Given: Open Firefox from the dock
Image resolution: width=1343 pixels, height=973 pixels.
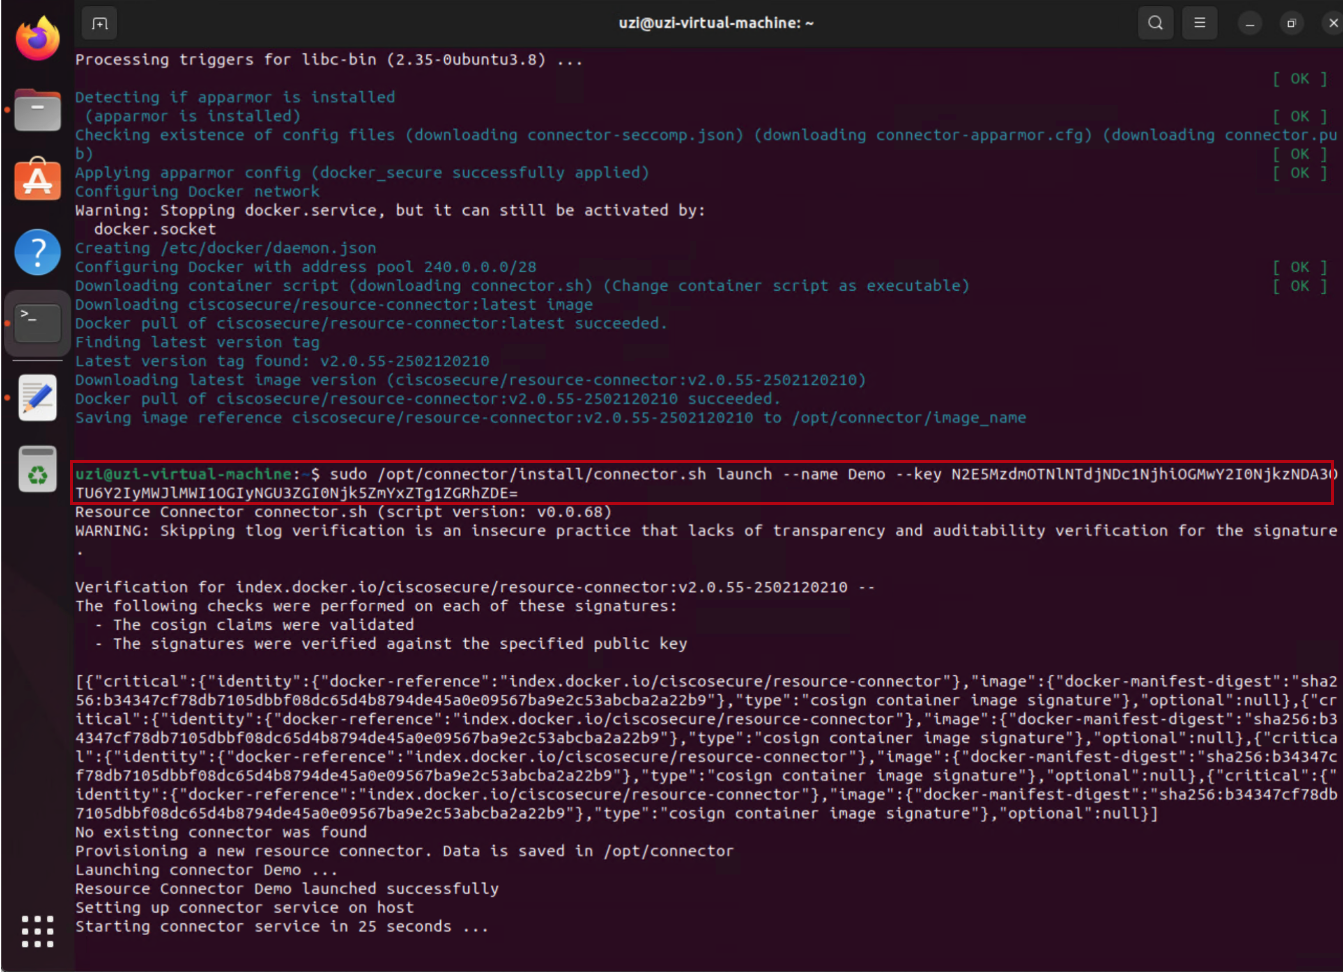Looking at the screenshot, I should (38, 38).
